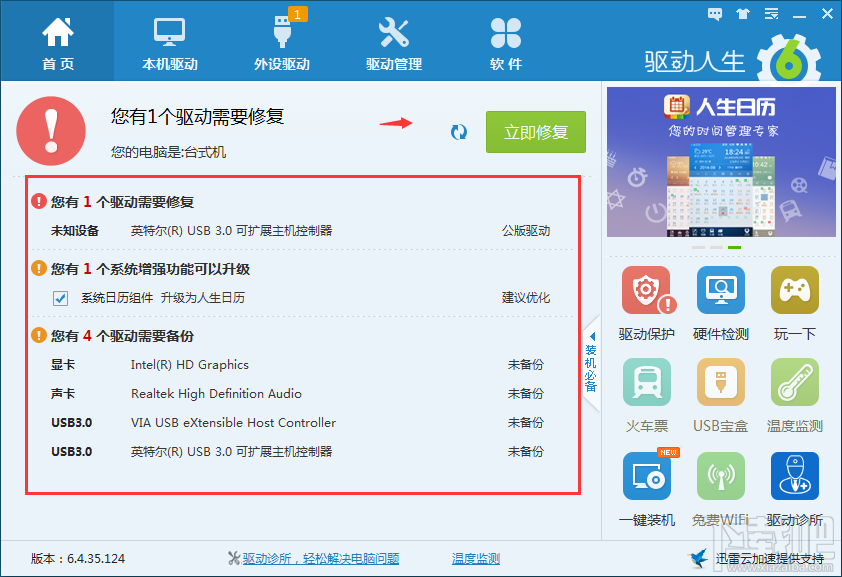Open link 驱动诊所，轻松解决电脑问题

[x=321, y=559]
